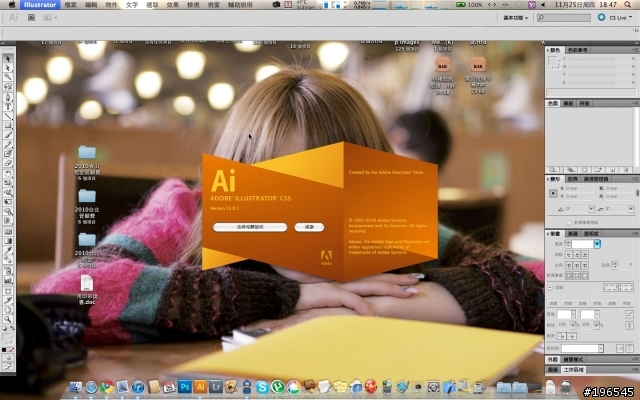Select the Type tool

(x=8, y=107)
